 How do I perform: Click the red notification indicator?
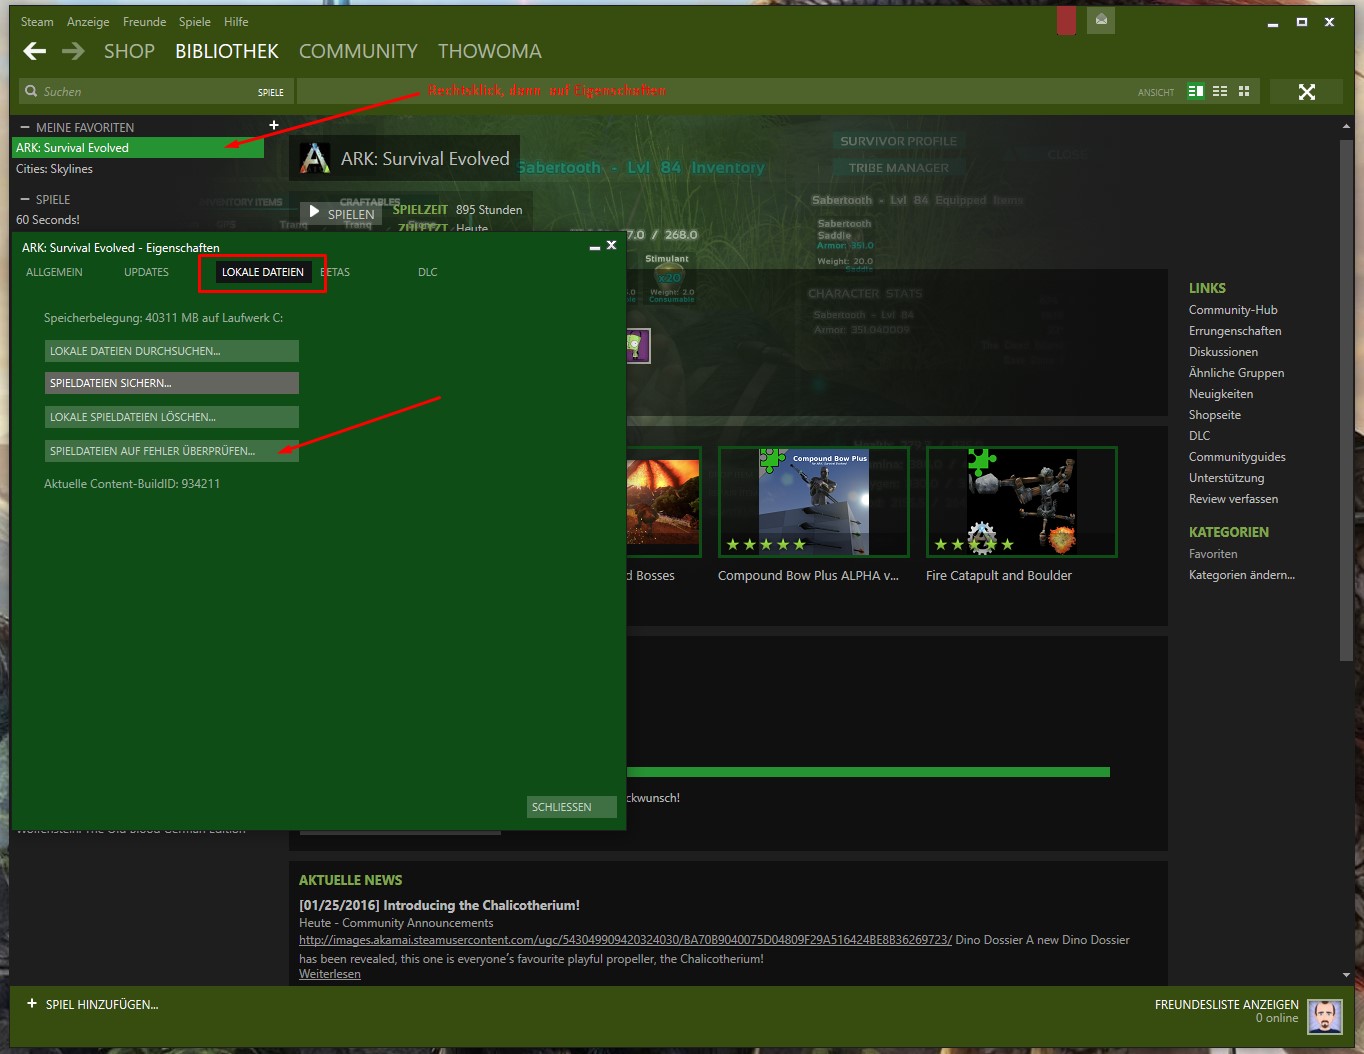[x=1066, y=20]
